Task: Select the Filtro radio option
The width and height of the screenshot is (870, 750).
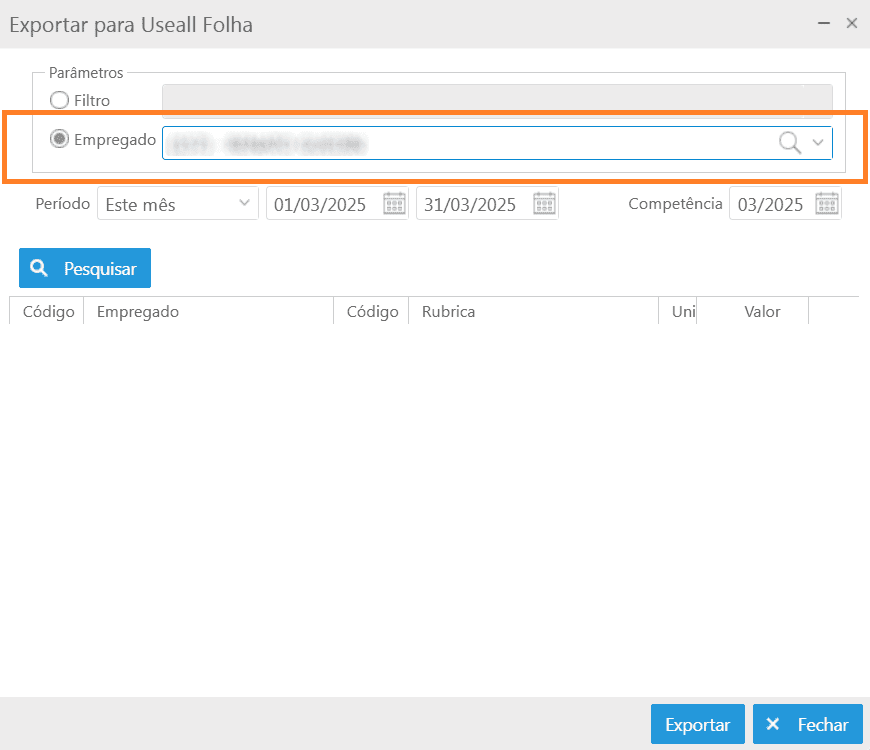Action: tap(59, 100)
